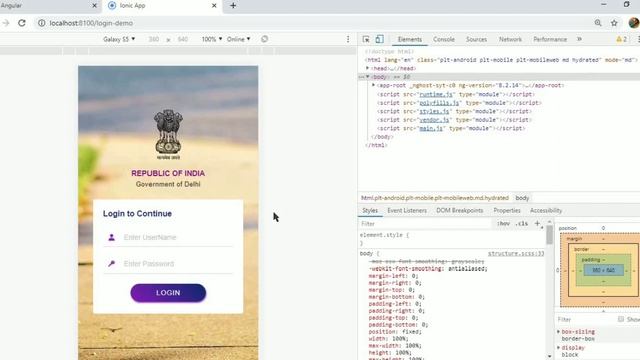The image size is (640, 360).
Task: Switch to the Styles subtab
Action: [x=370, y=211]
